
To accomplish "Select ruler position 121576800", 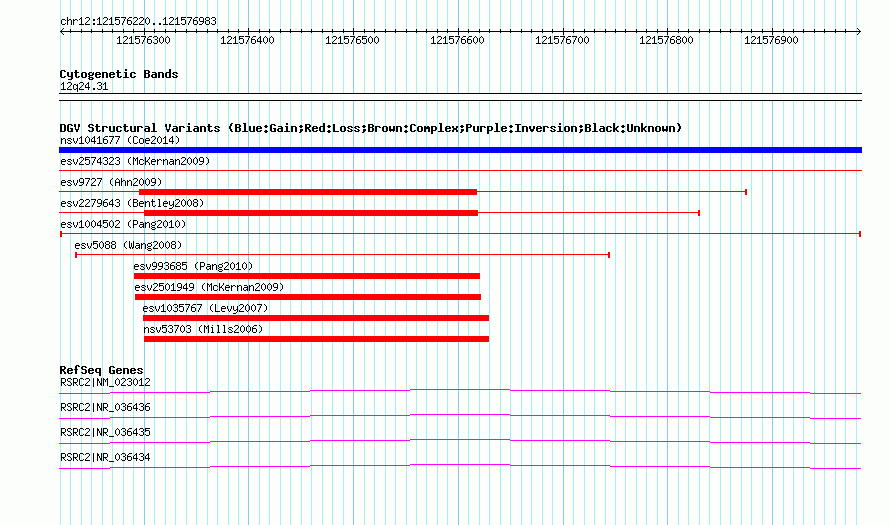I will coord(666,40).
